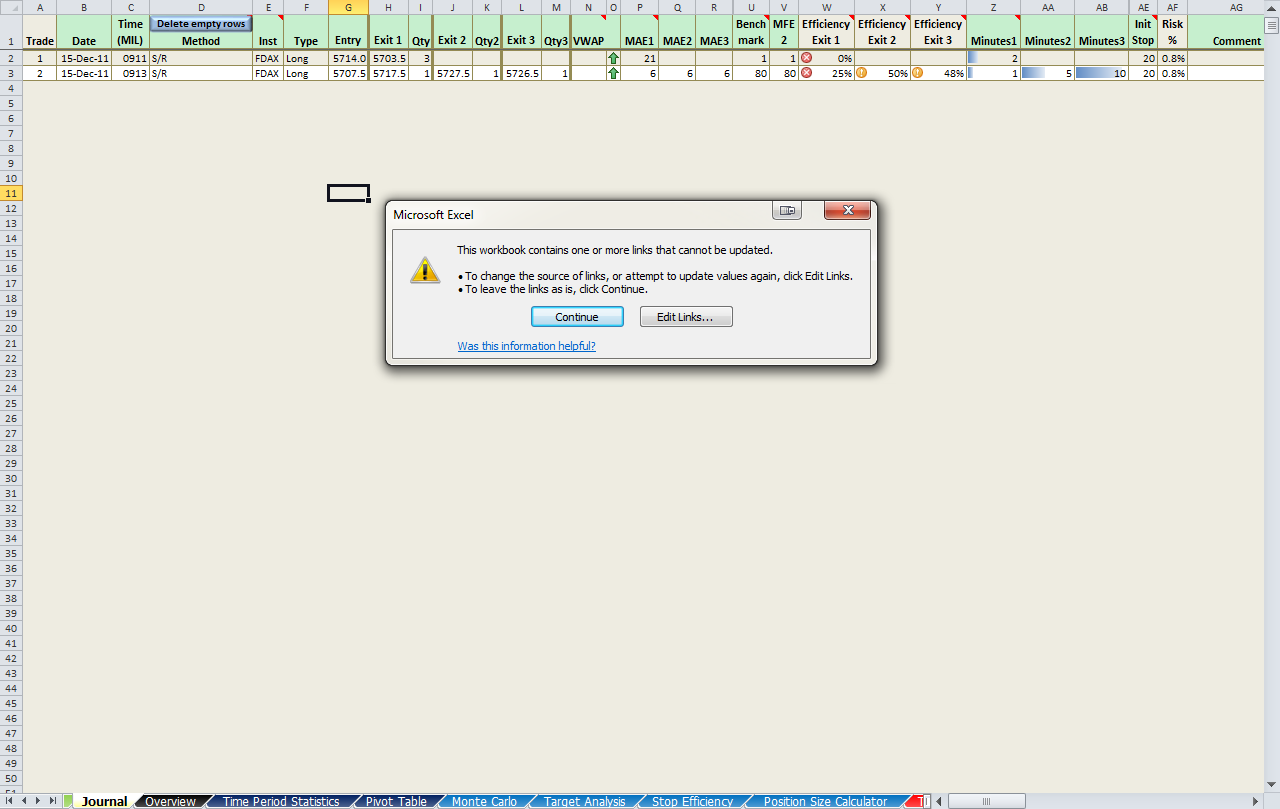The width and height of the screenshot is (1280, 809).
Task: Select the time cell 0911
Action: click(130, 59)
